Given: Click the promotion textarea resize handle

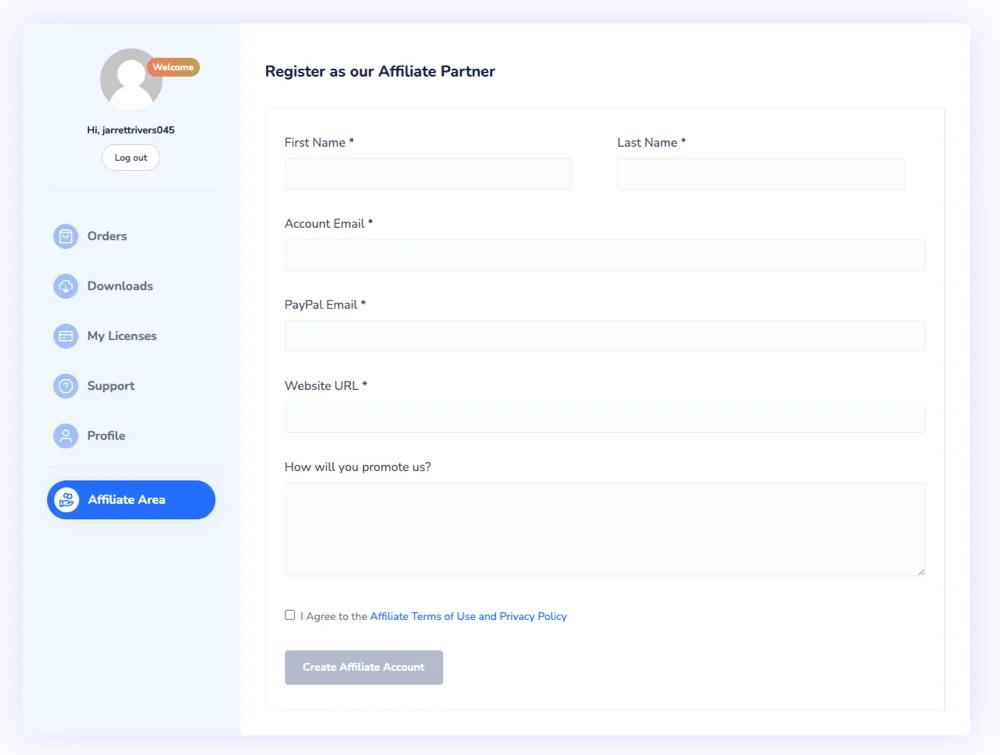Looking at the screenshot, I should coord(921,571).
